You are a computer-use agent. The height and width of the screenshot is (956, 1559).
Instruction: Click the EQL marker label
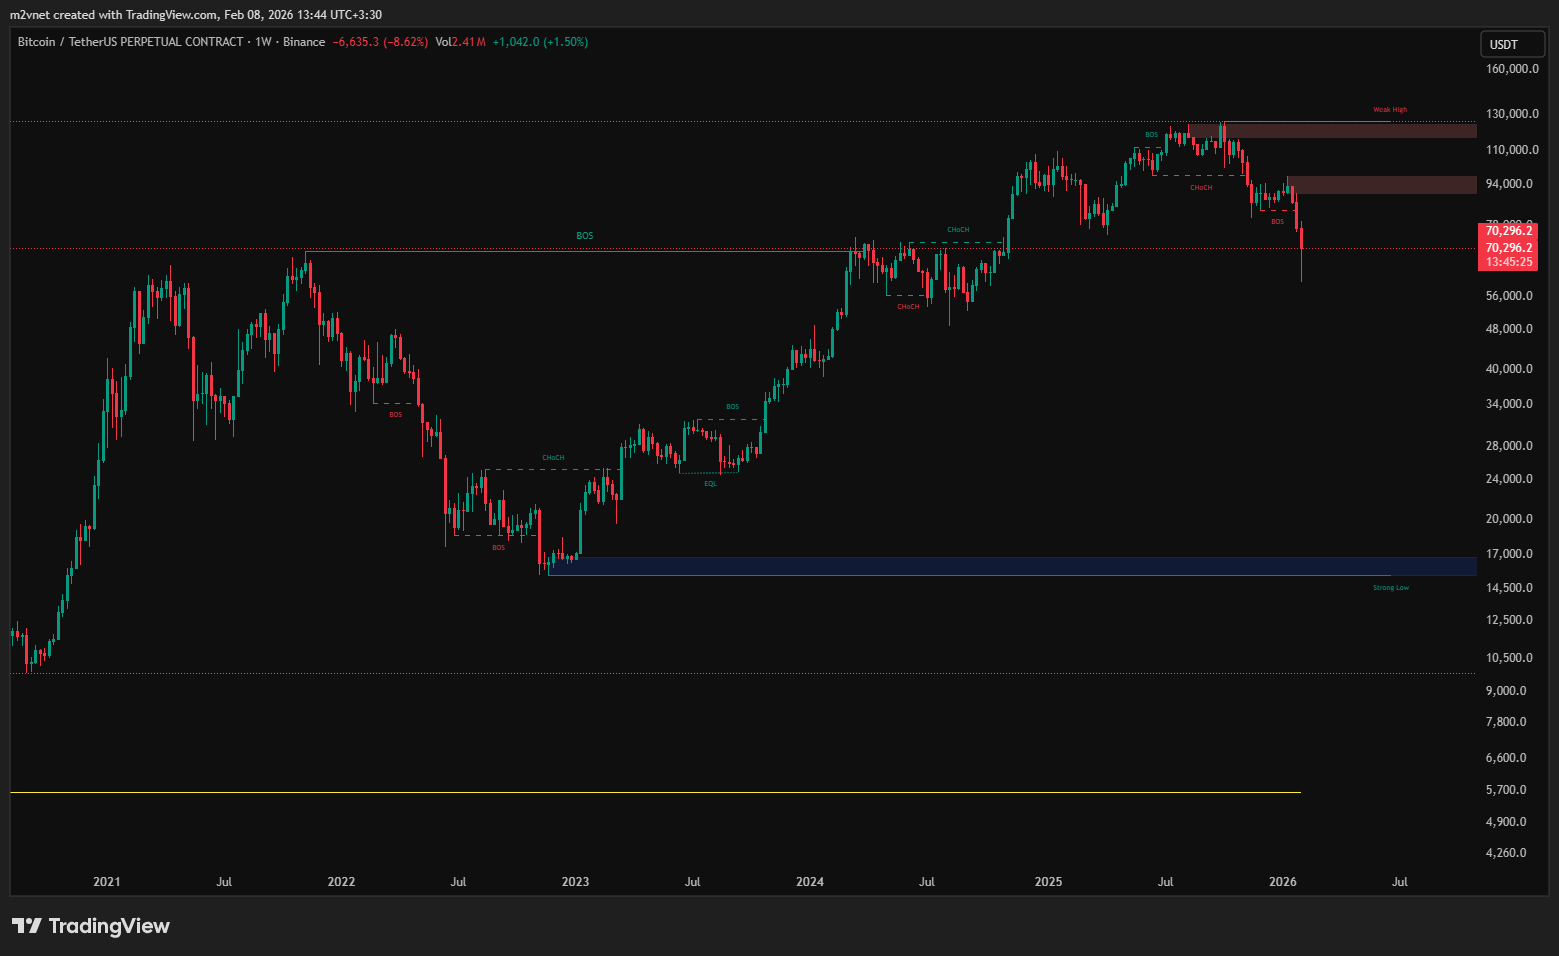(x=710, y=484)
